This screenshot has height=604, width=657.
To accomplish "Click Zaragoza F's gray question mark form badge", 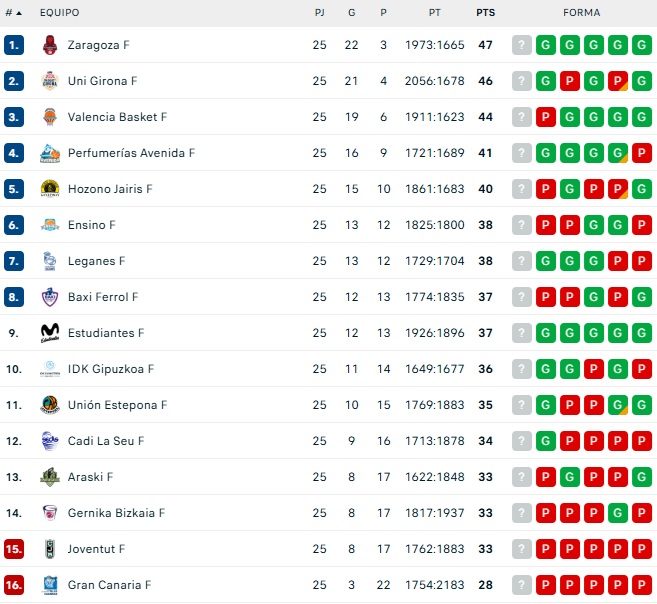I will click(521, 45).
